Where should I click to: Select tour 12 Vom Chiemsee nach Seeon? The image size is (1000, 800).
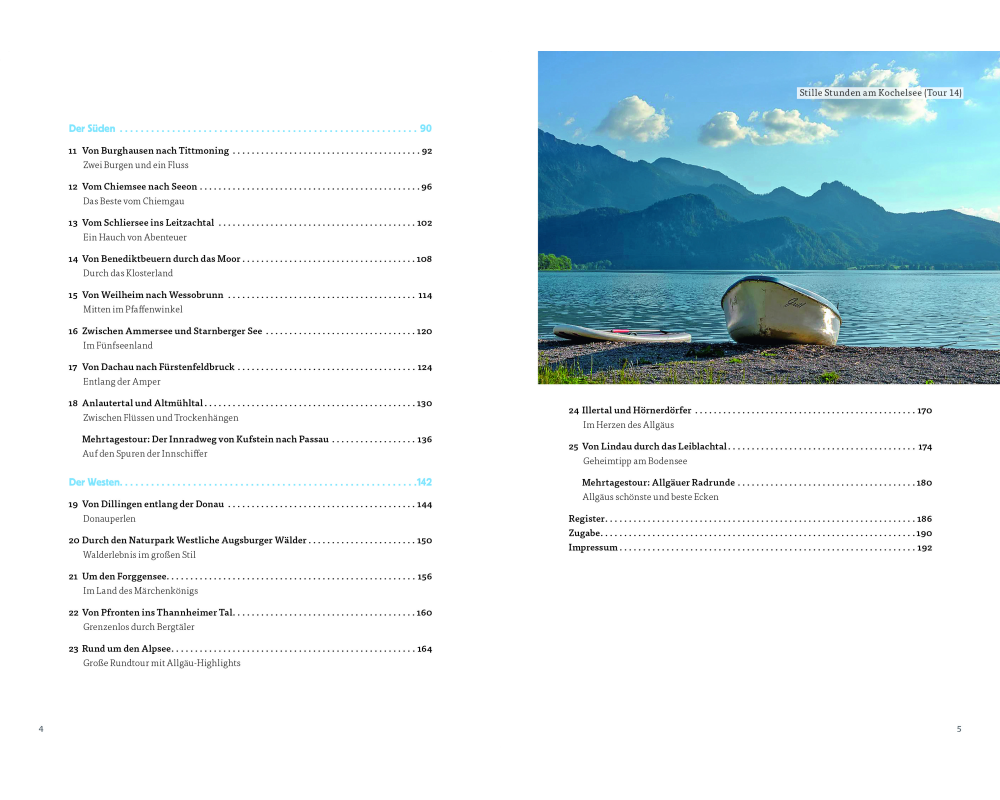coord(139,187)
